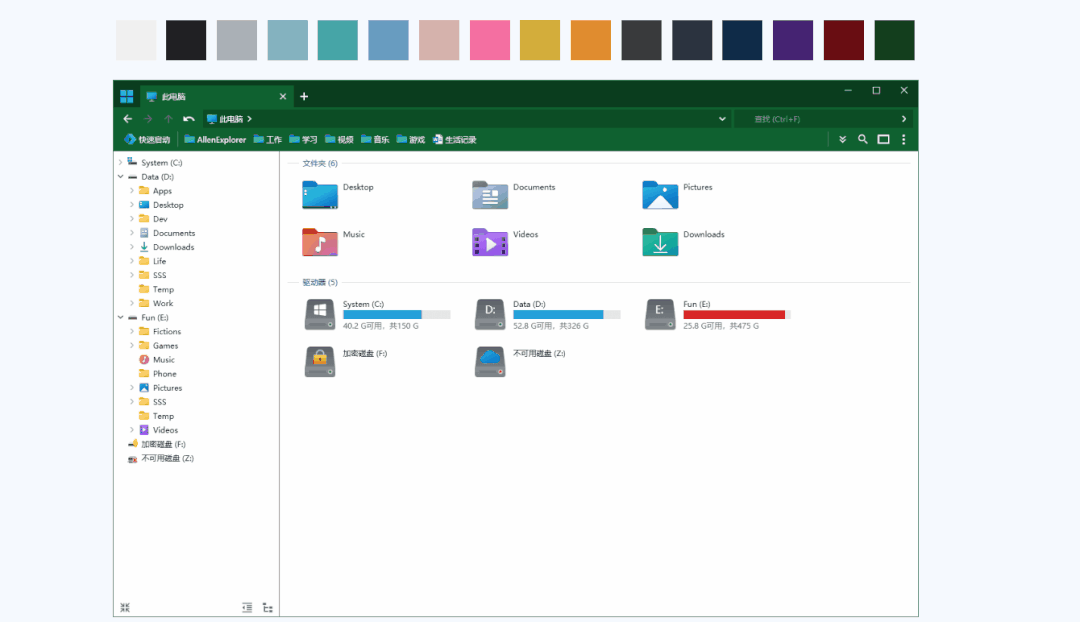Open the address bar history dropdown

722,119
